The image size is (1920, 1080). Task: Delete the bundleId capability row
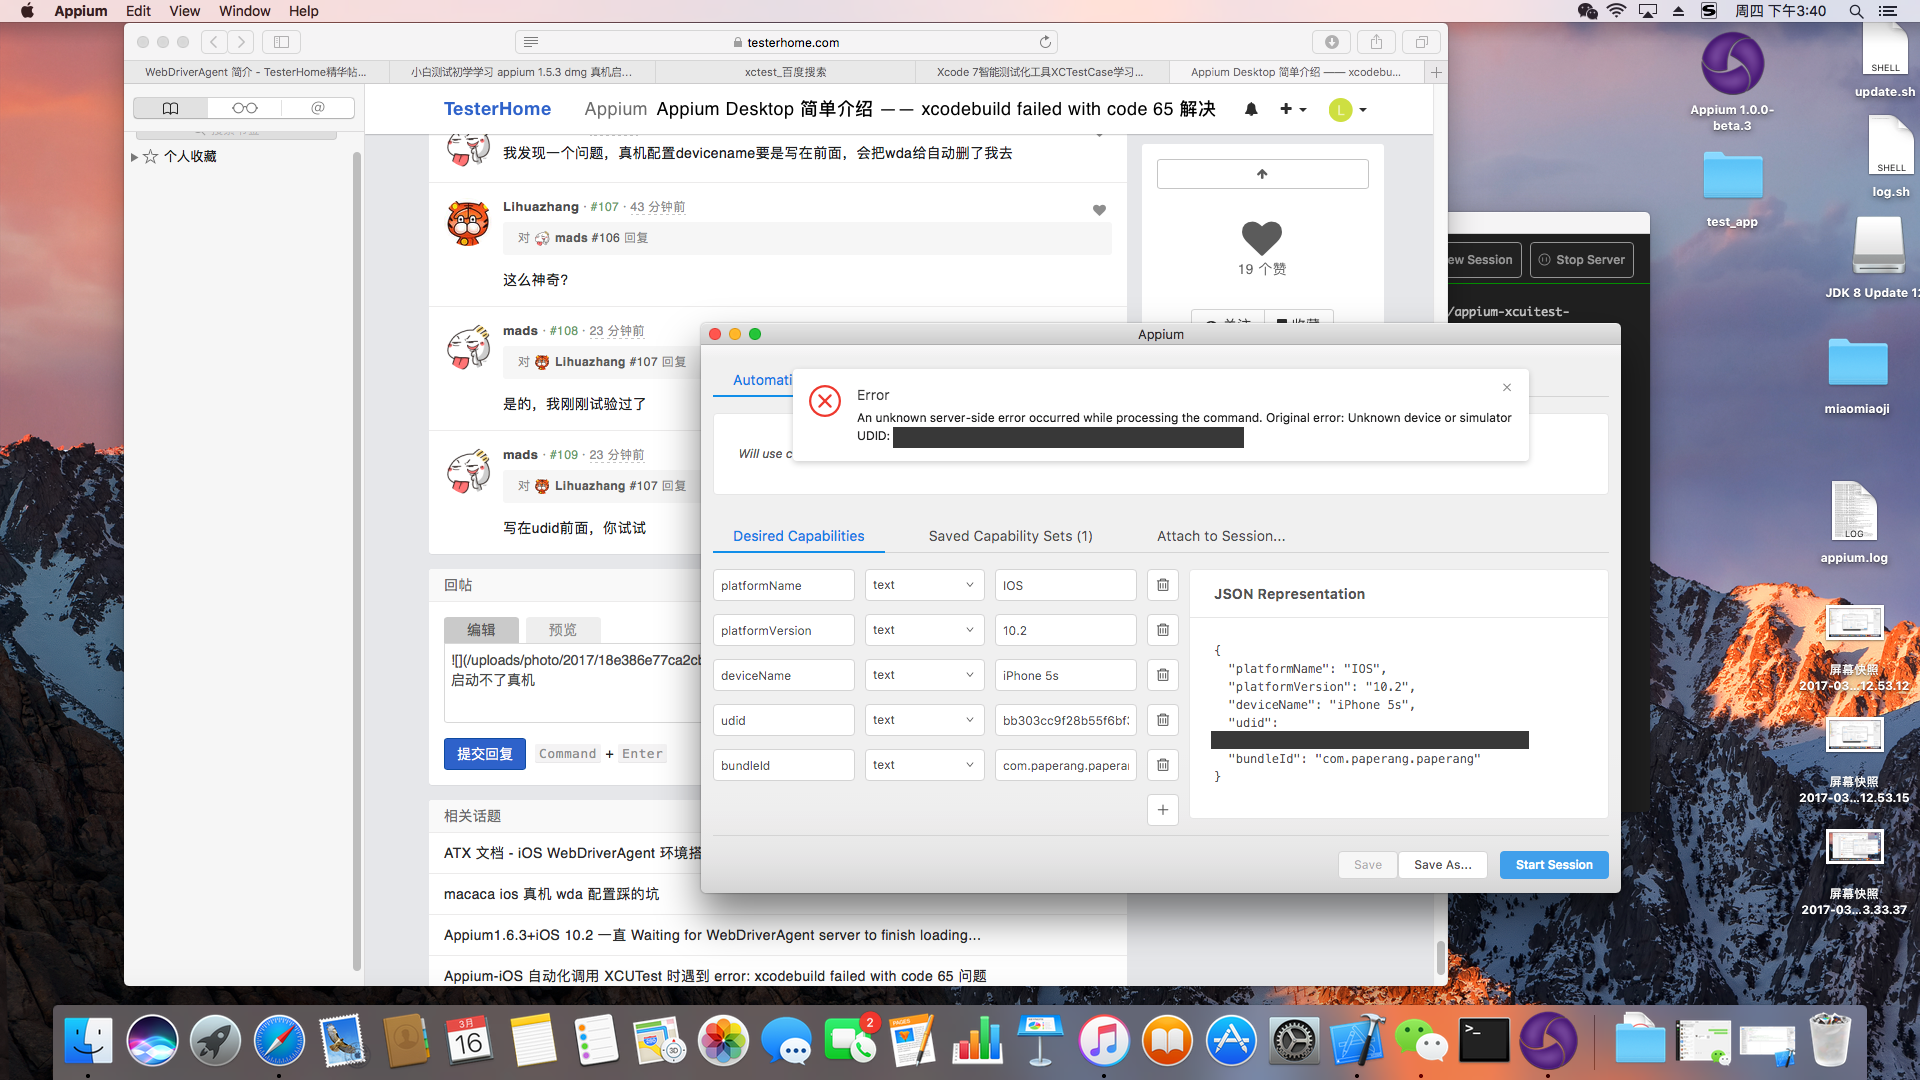coord(1162,765)
